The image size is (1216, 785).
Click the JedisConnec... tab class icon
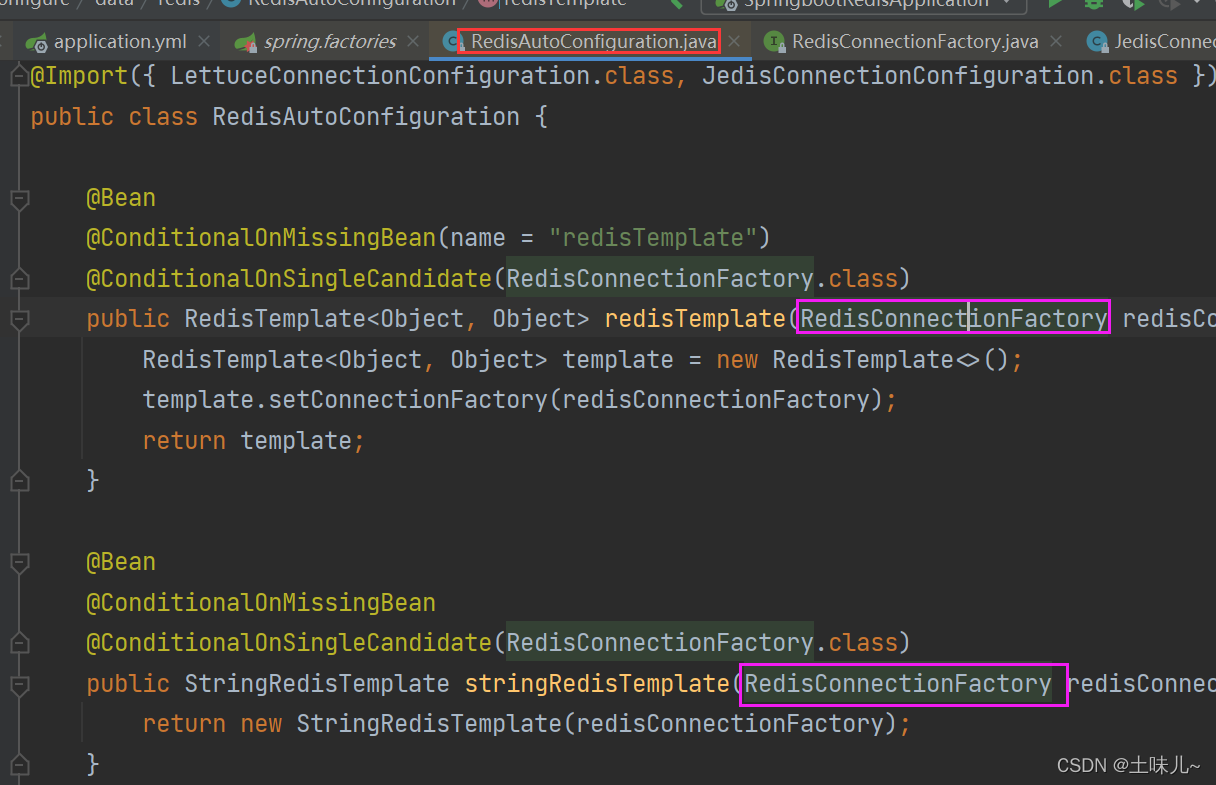tap(1097, 42)
